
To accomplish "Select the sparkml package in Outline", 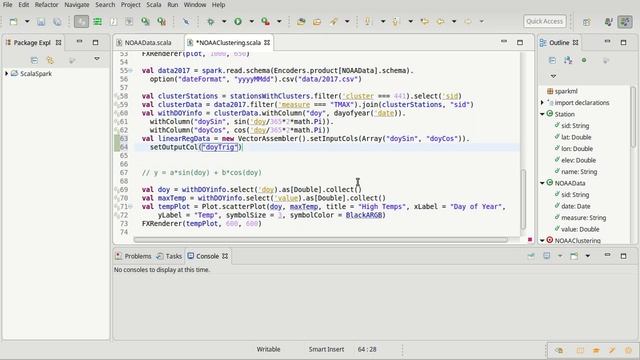I will 566,91.
